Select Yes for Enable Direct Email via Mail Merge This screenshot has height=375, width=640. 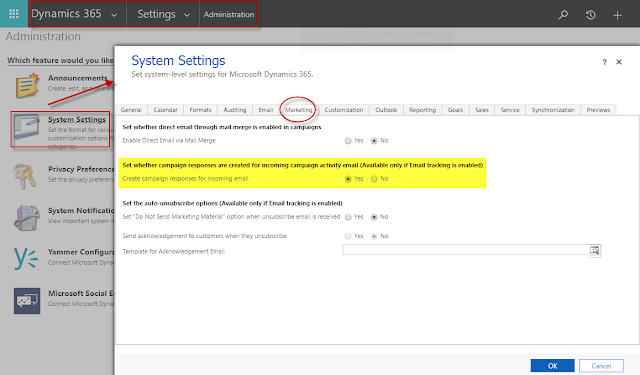click(x=348, y=141)
